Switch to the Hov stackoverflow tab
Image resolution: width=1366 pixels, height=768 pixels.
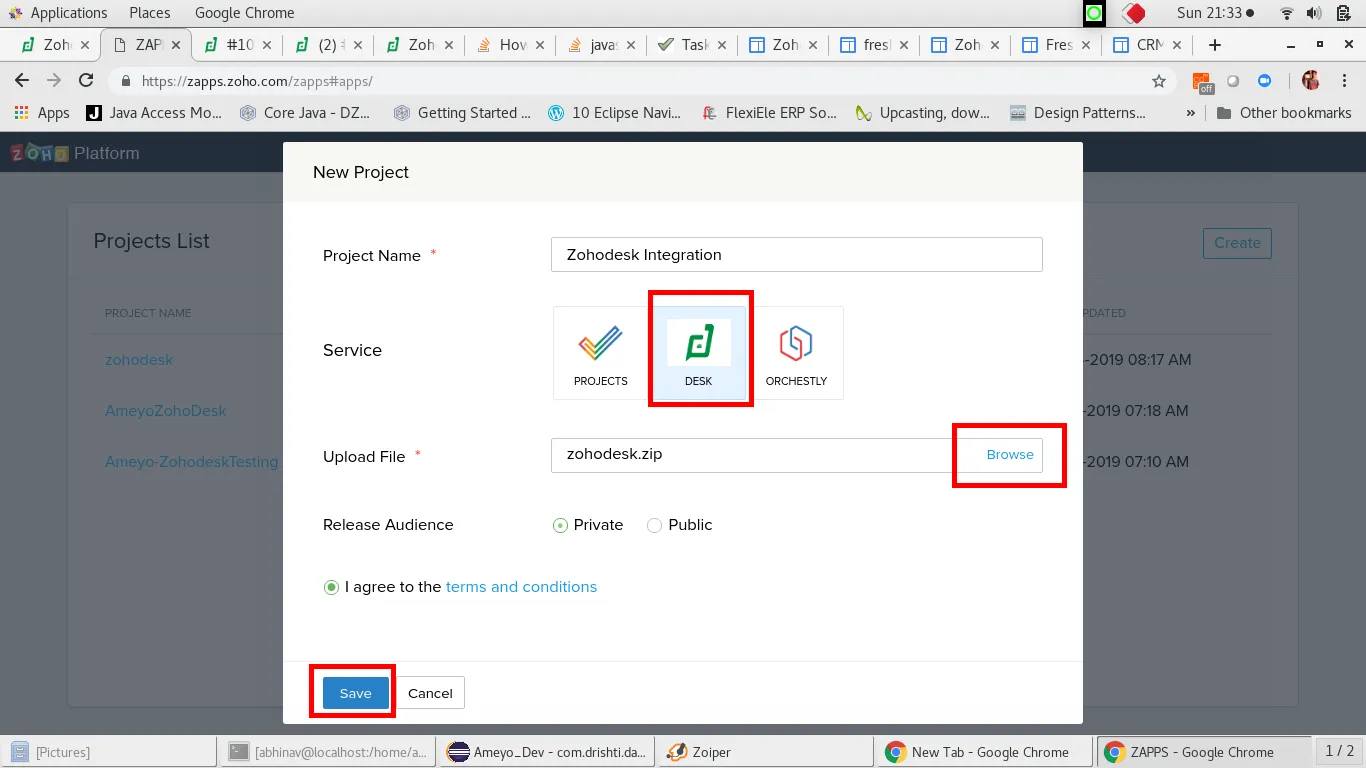(x=509, y=45)
